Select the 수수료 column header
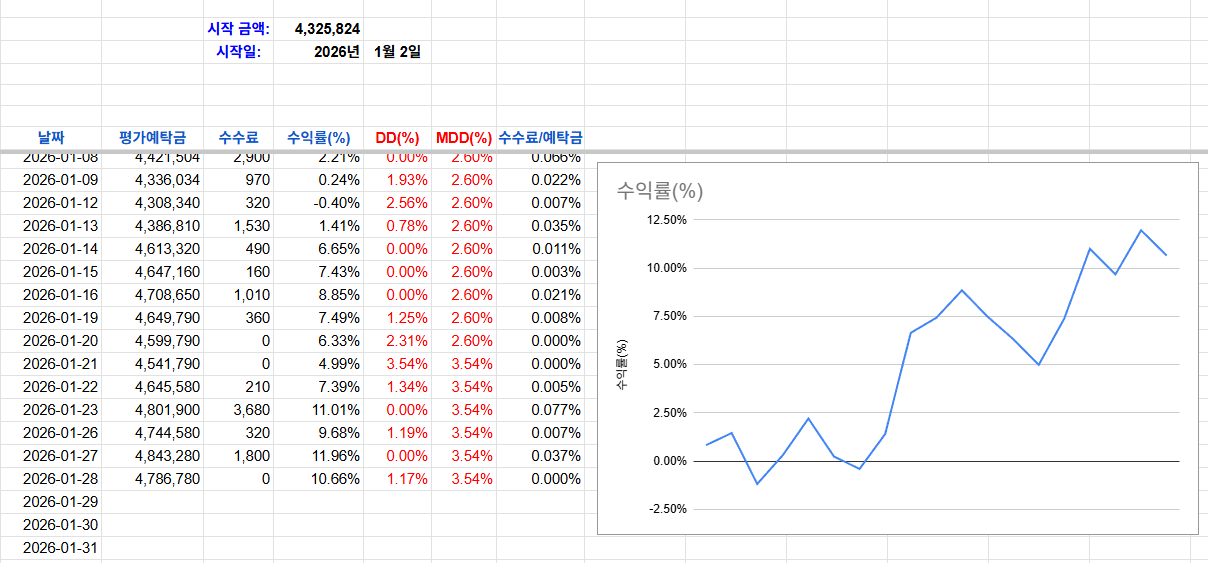This screenshot has height=563, width=1208. coord(237,137)
